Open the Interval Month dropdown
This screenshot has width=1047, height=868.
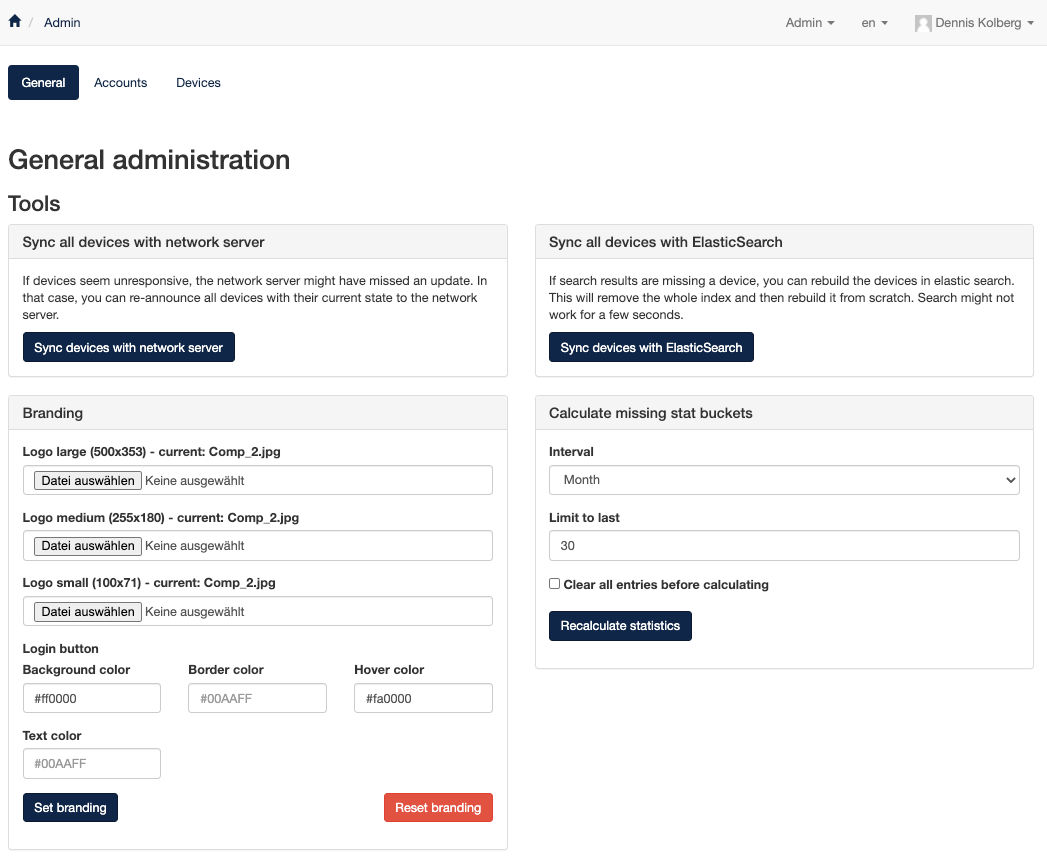point(784,480)
